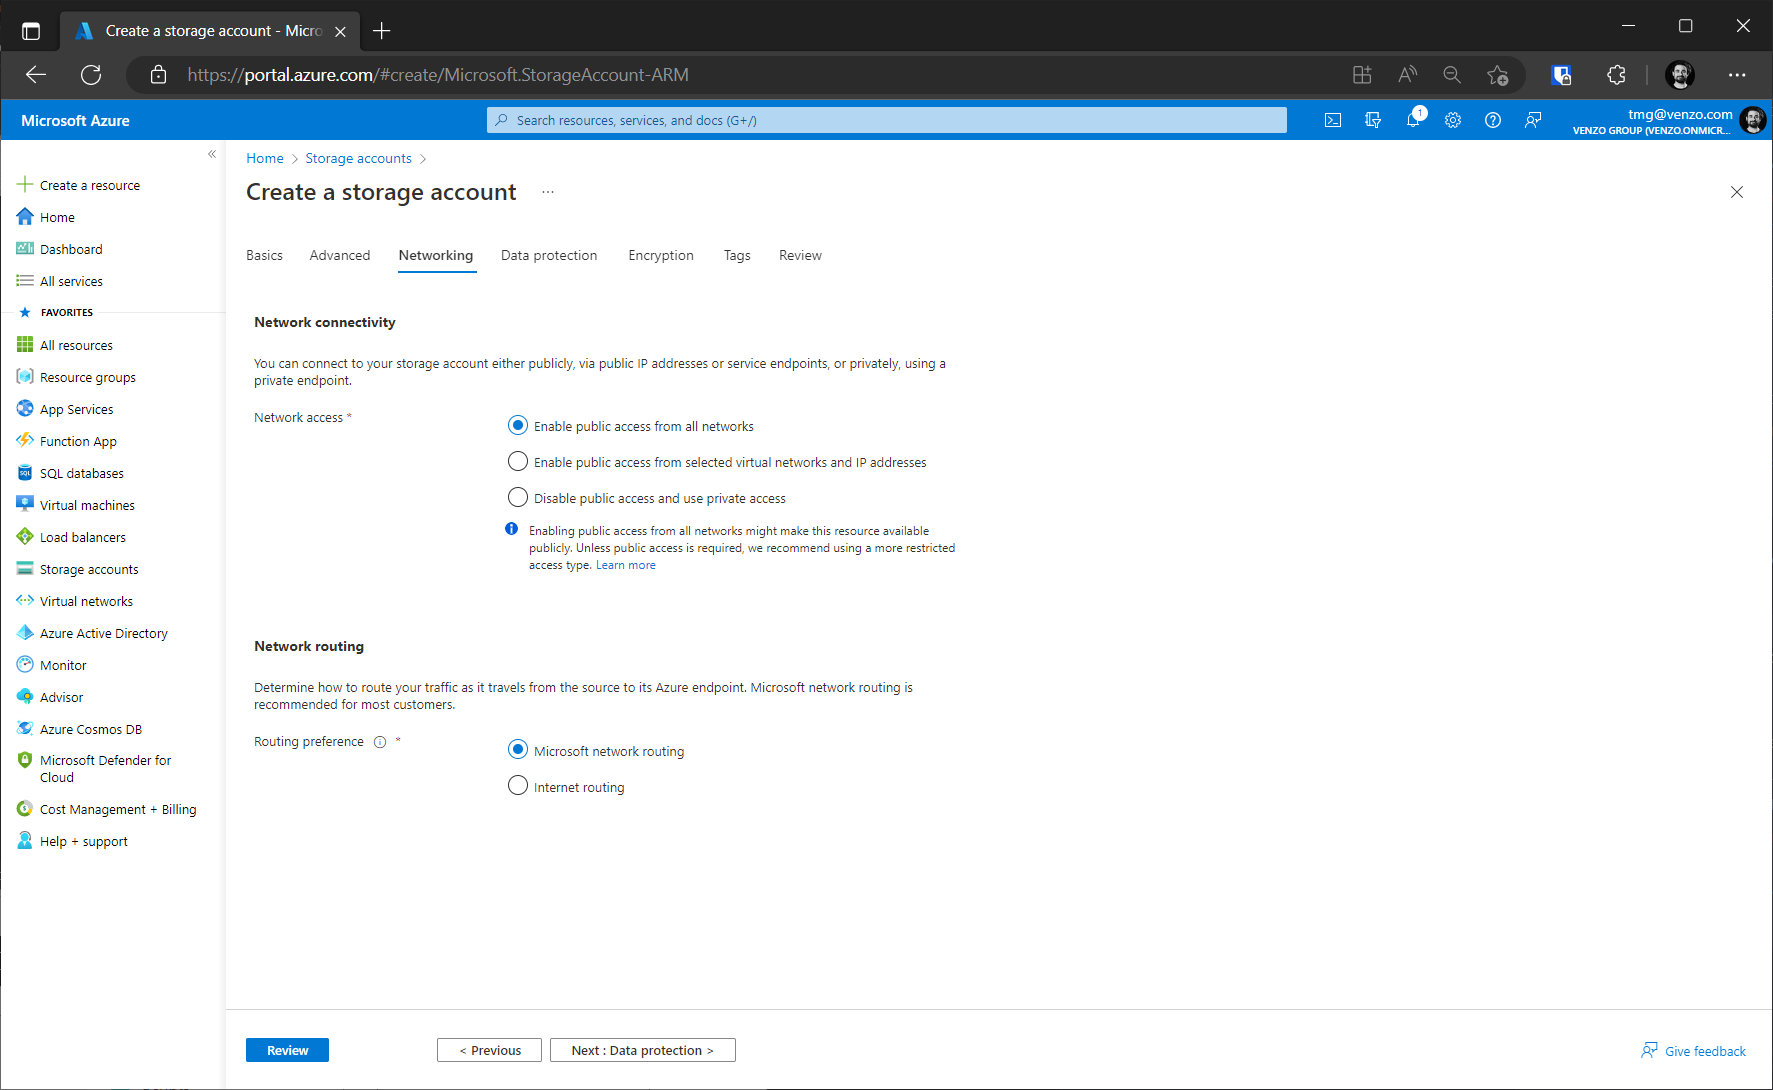Click Next : Data protection button
The height and width of the screenshot is (1090, 1773).
click(643, 1050)
